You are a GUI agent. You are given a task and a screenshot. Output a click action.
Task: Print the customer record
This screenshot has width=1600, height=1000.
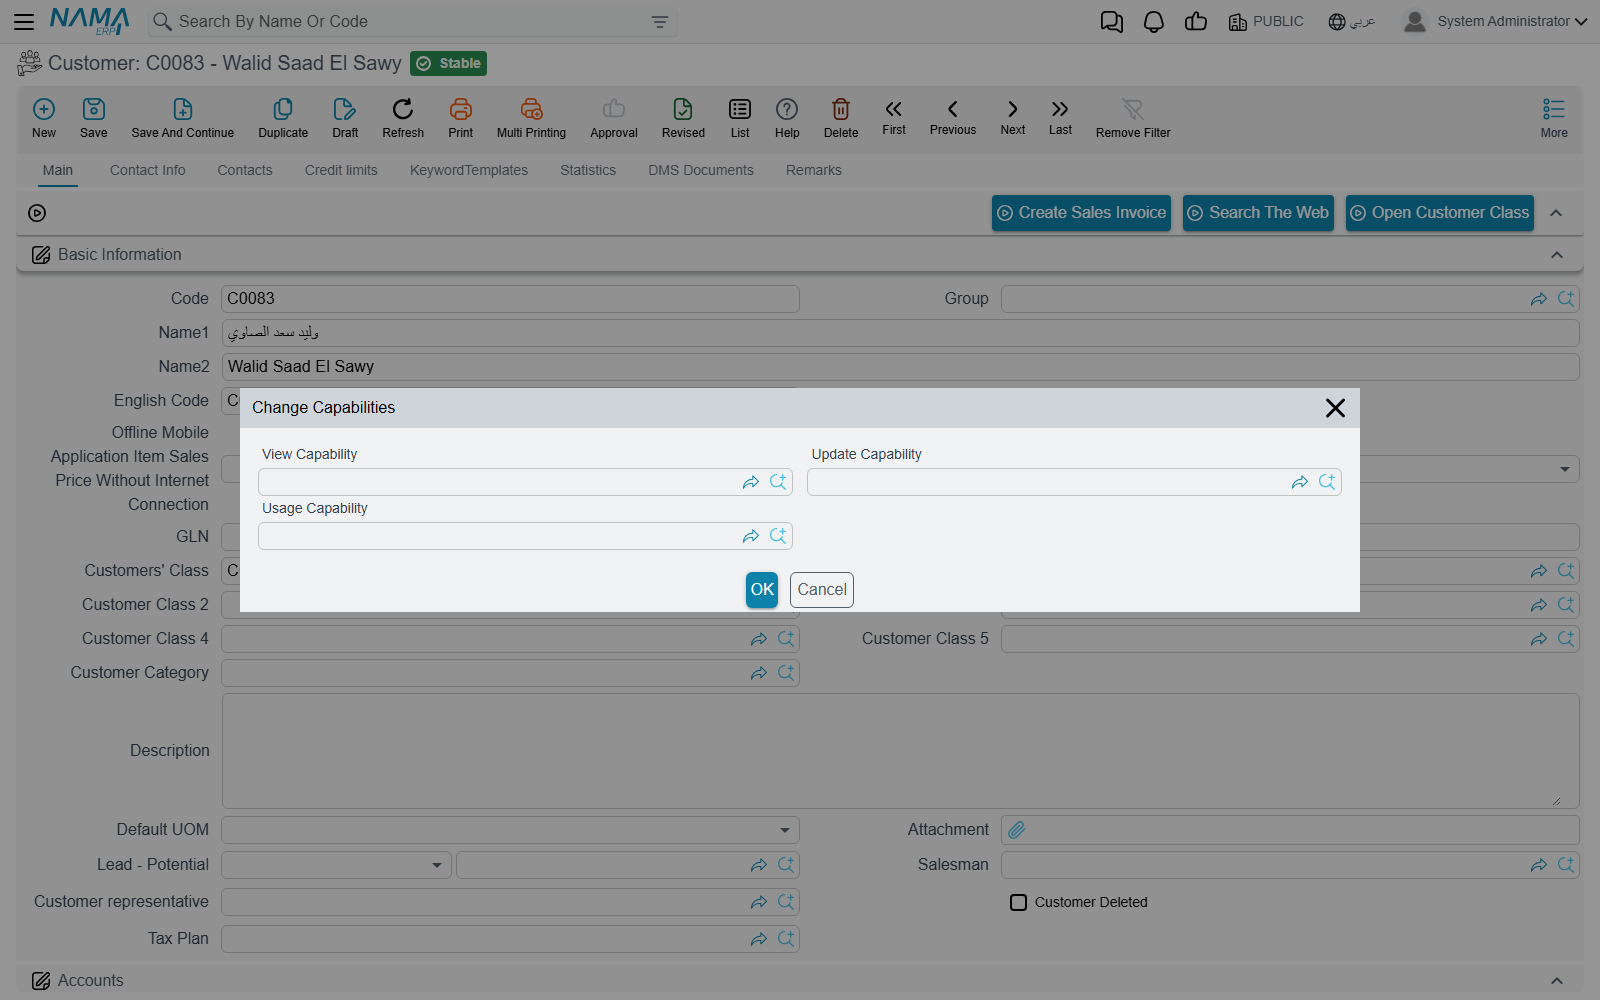click(x=461, y=118)
